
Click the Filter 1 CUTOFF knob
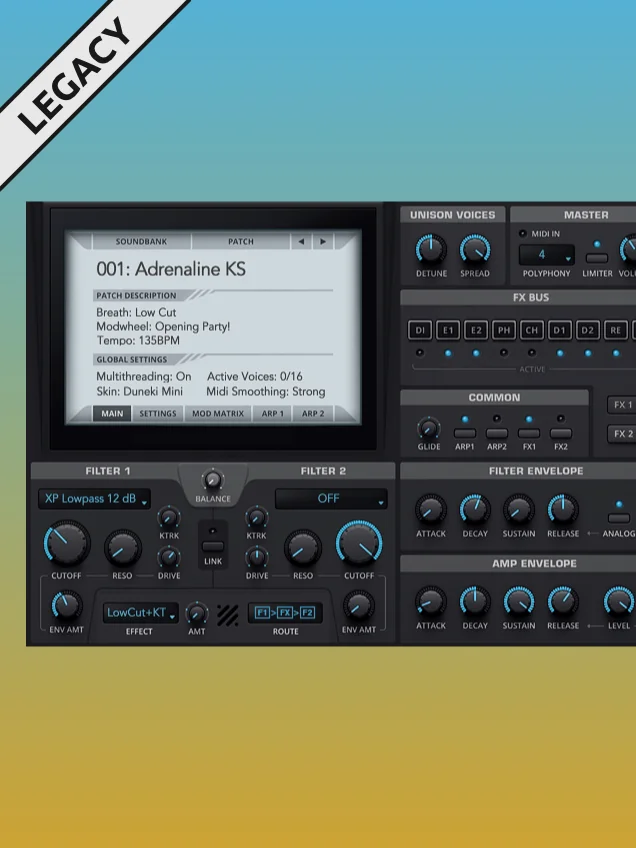pos(67,544)
